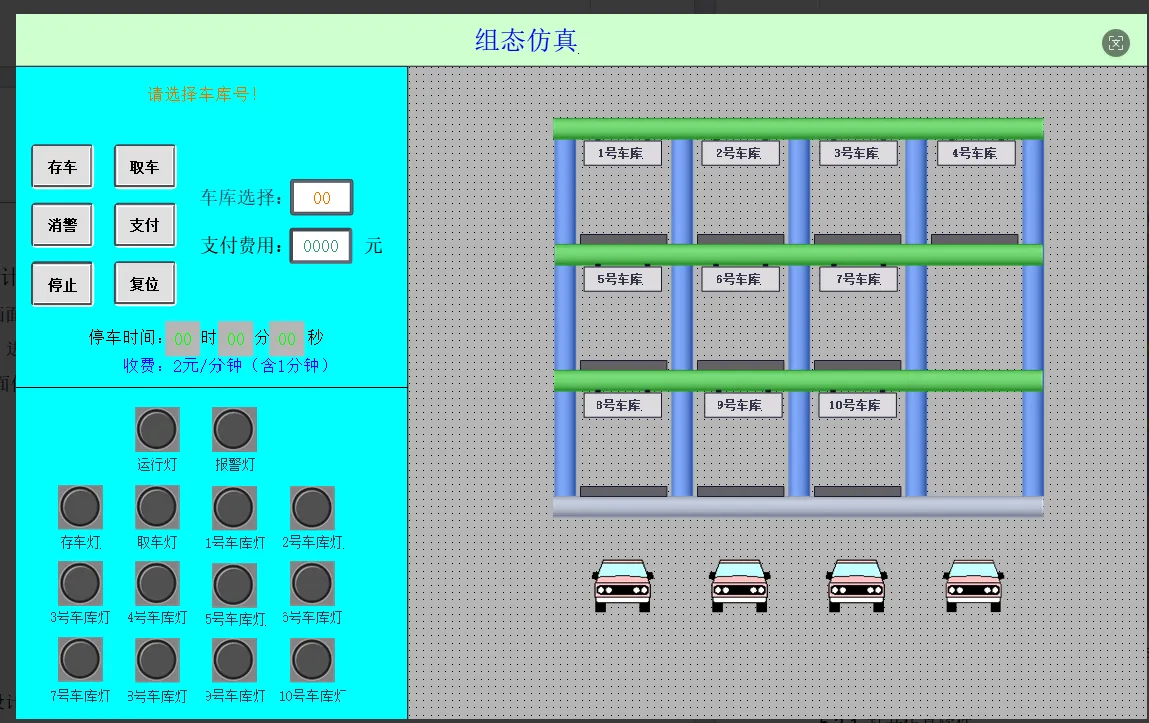Click the 1号车库 garage label
This screenshot has width=1149, height=723.
(x=622, y=153)
